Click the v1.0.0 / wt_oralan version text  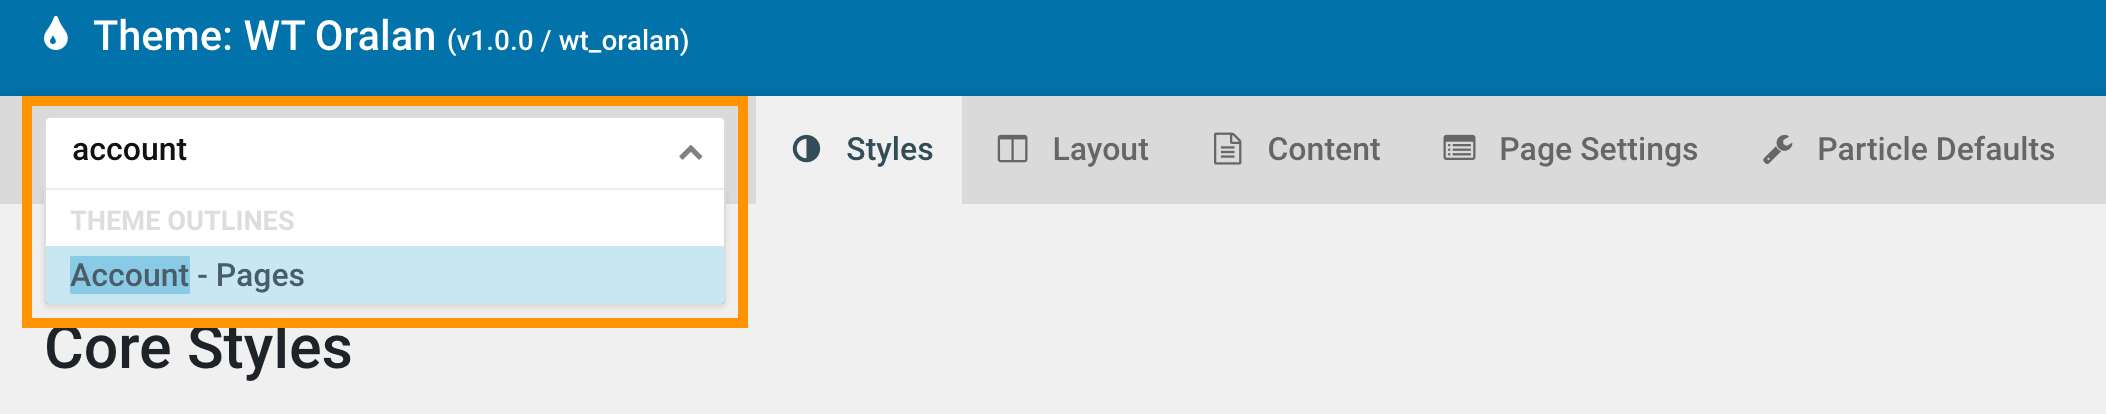568,40
